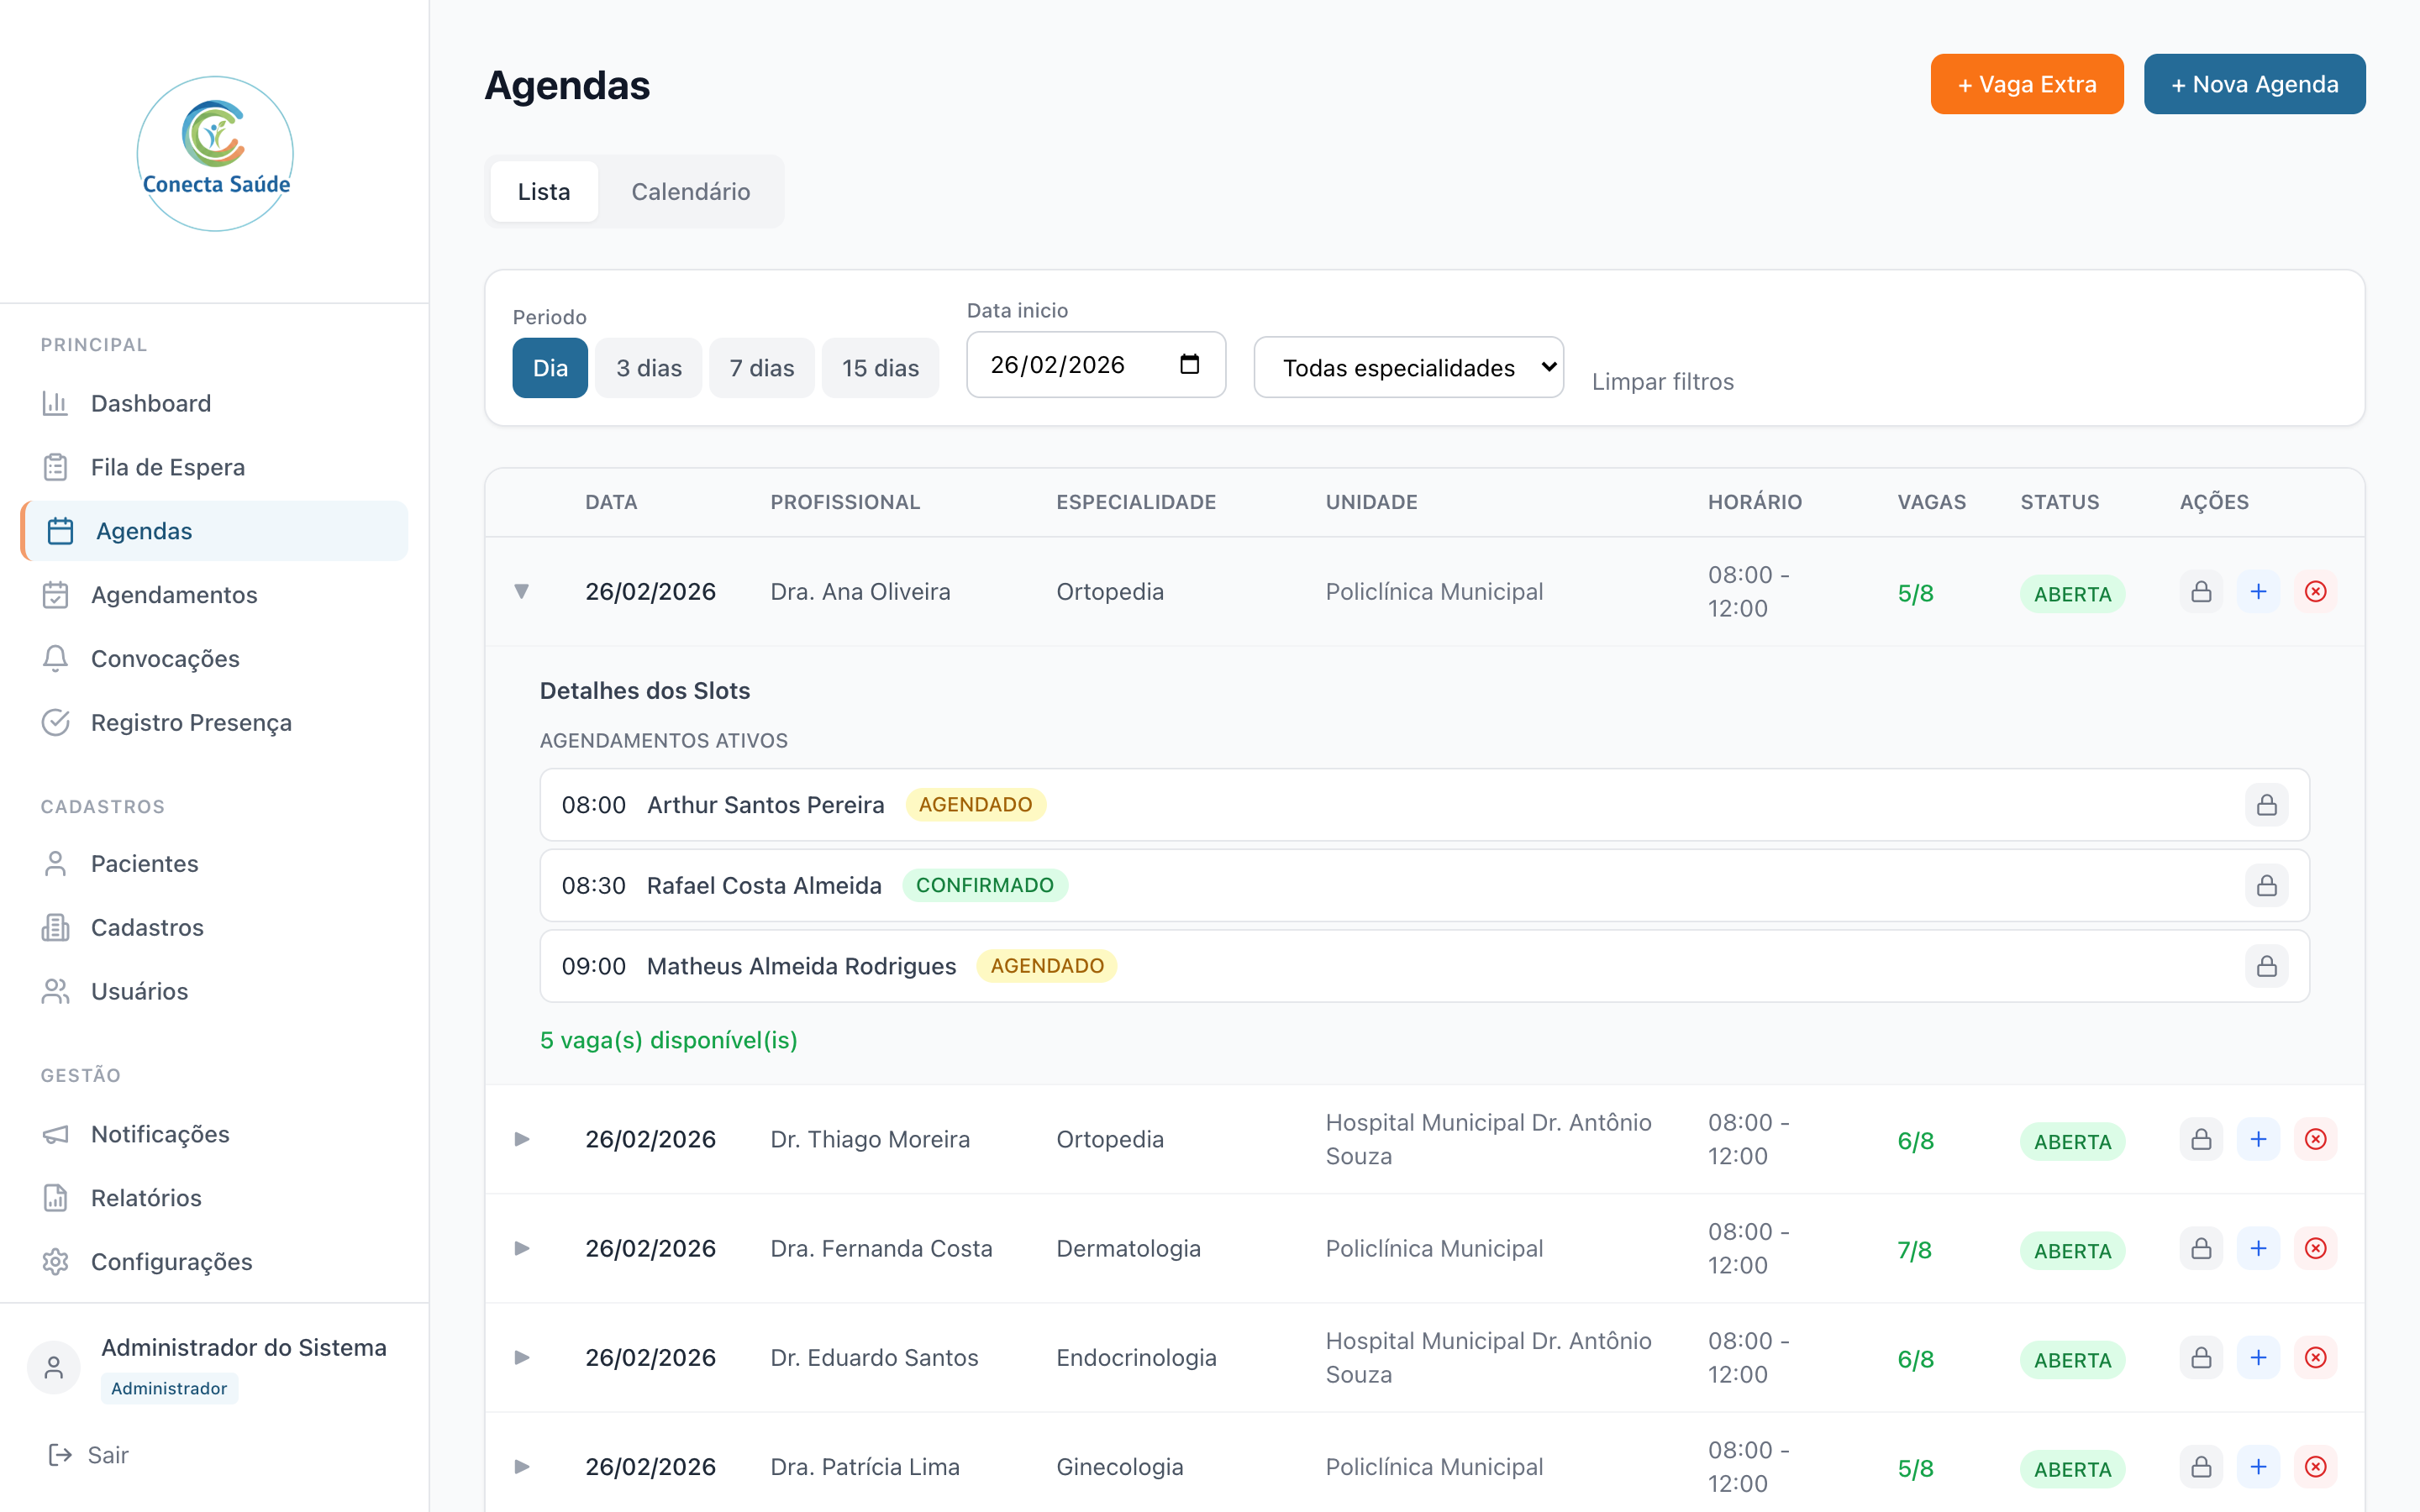Image resolution: width=2420 pixels, height=1512 pixels.
Task: Open the Todas especialidades dropdown
Action: (1408, 368)
